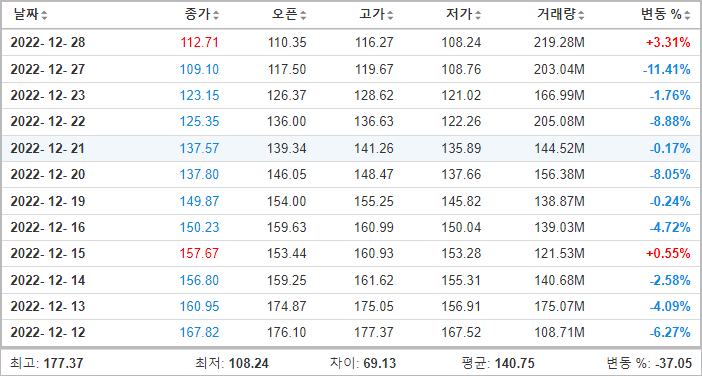Sort by the 거래량 column sort arrows

click(x=581, y=16)
